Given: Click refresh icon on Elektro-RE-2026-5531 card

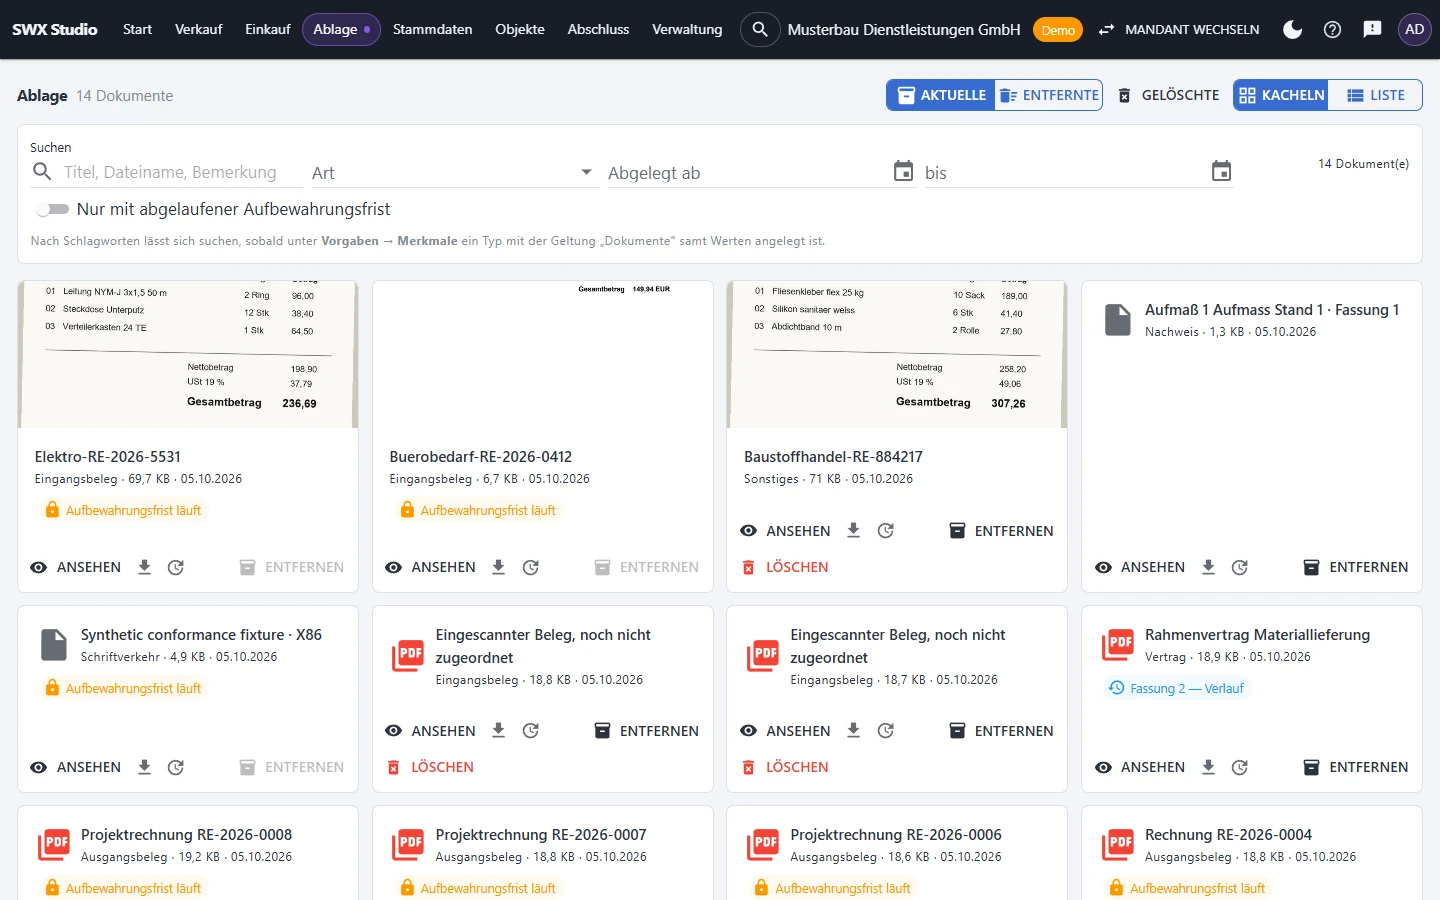Looking at the screenshot, I should (x=176, y=567).
